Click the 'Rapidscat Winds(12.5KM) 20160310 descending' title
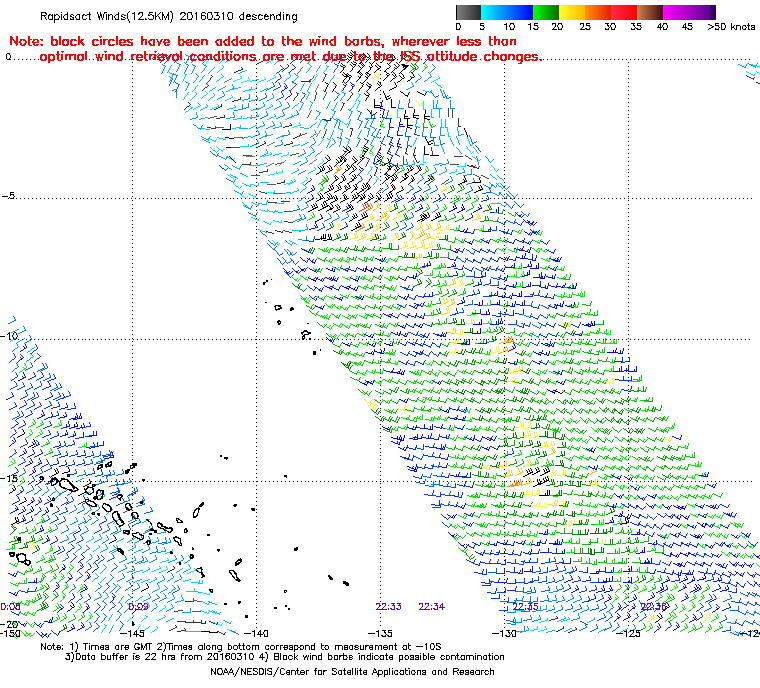The image size is (760, 688). click(x=169, y=16)
